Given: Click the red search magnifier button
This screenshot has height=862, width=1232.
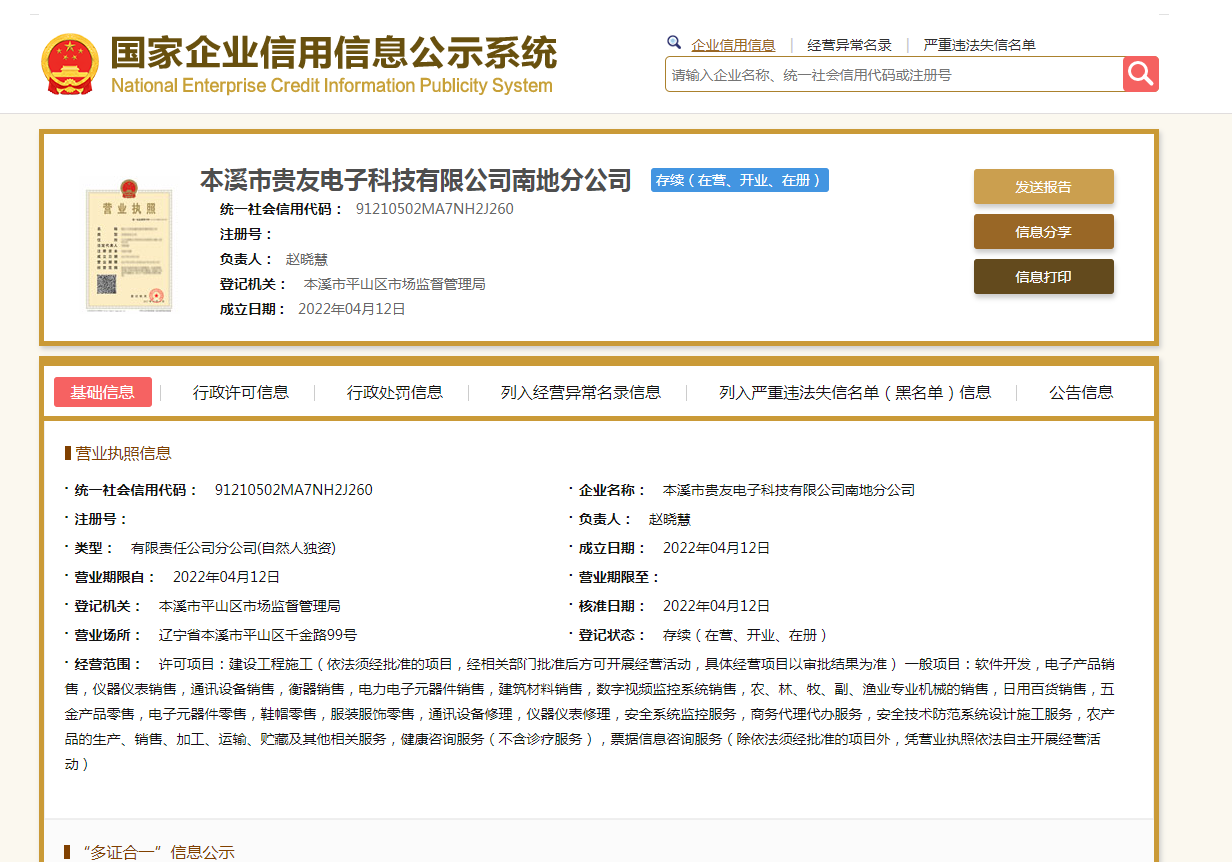Looking at the screenshot, I should coord(1140,74).
